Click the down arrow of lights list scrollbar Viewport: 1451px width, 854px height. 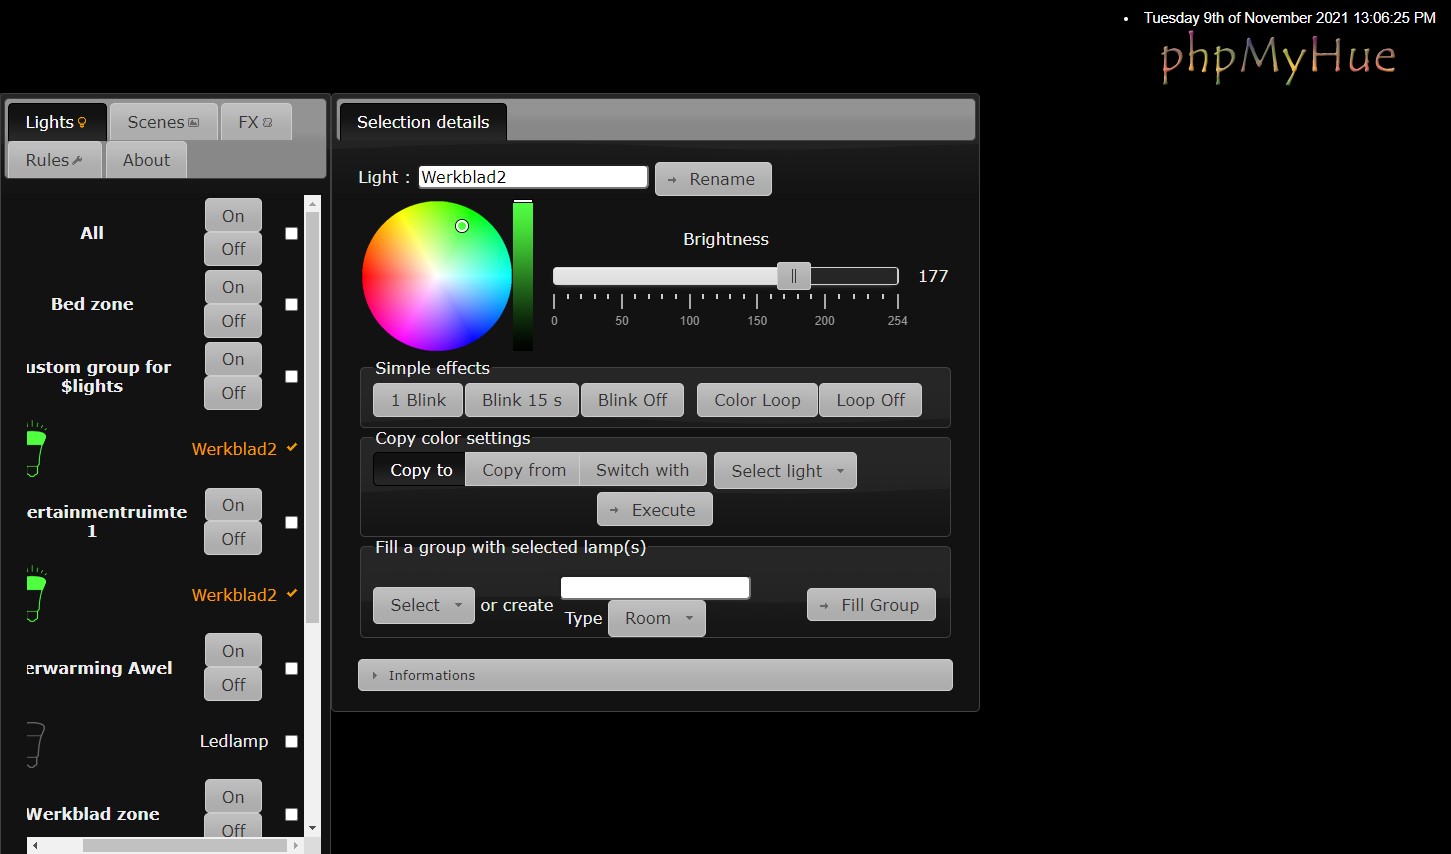coord(312,828)
